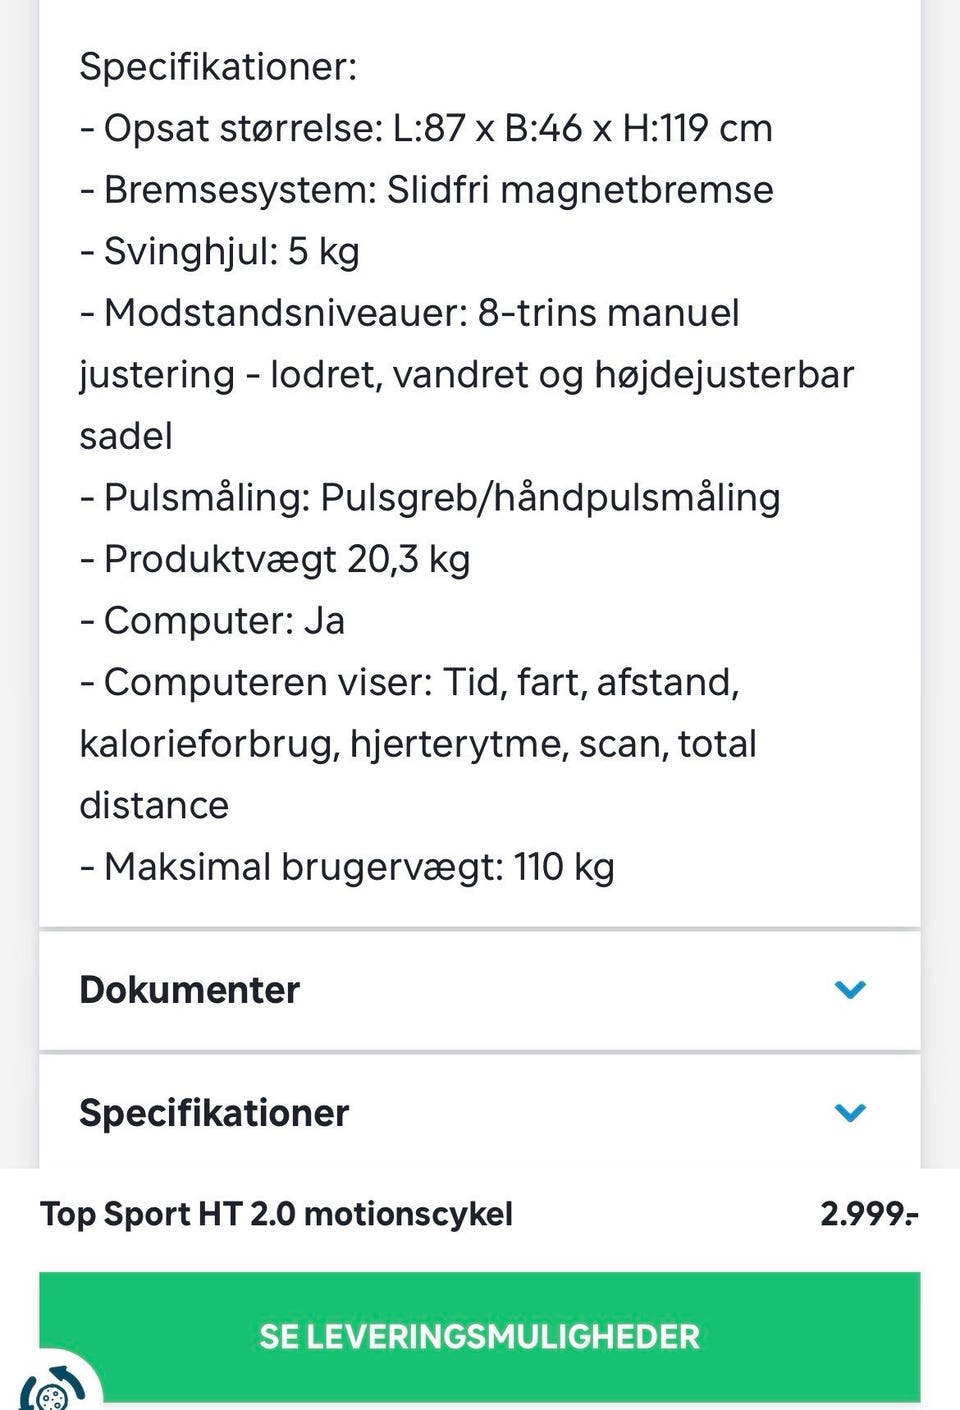960x1410 pixels.
Task: Click the 2.999 price label
Action: pos(868,1214)
